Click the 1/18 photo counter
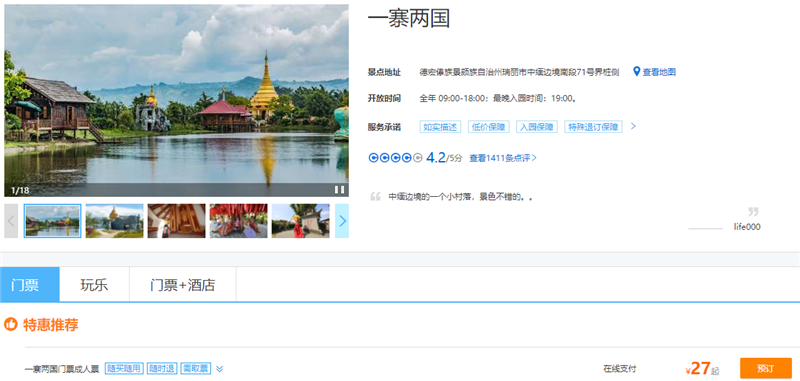The width and height of the screenshot is (800, 381). (20, 190)
